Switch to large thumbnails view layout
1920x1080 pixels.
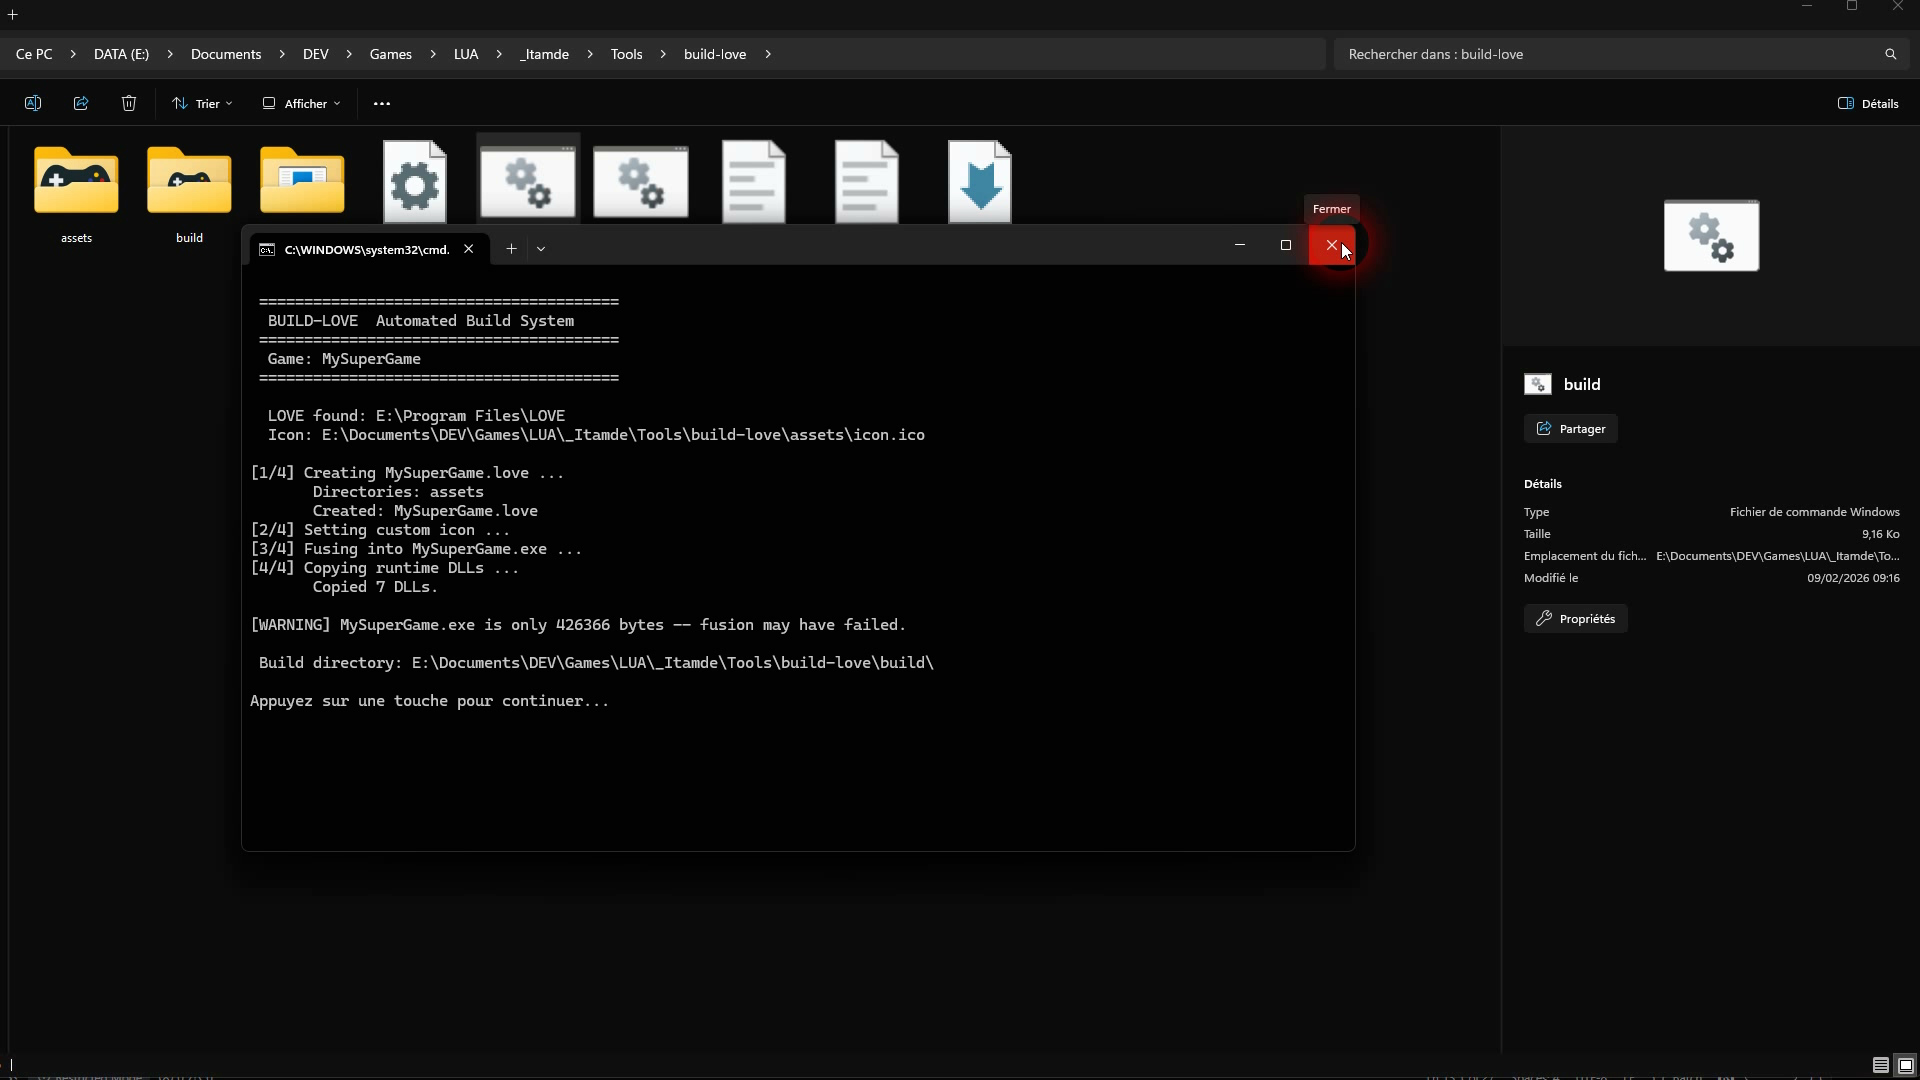click(x=1906, y=1065)
